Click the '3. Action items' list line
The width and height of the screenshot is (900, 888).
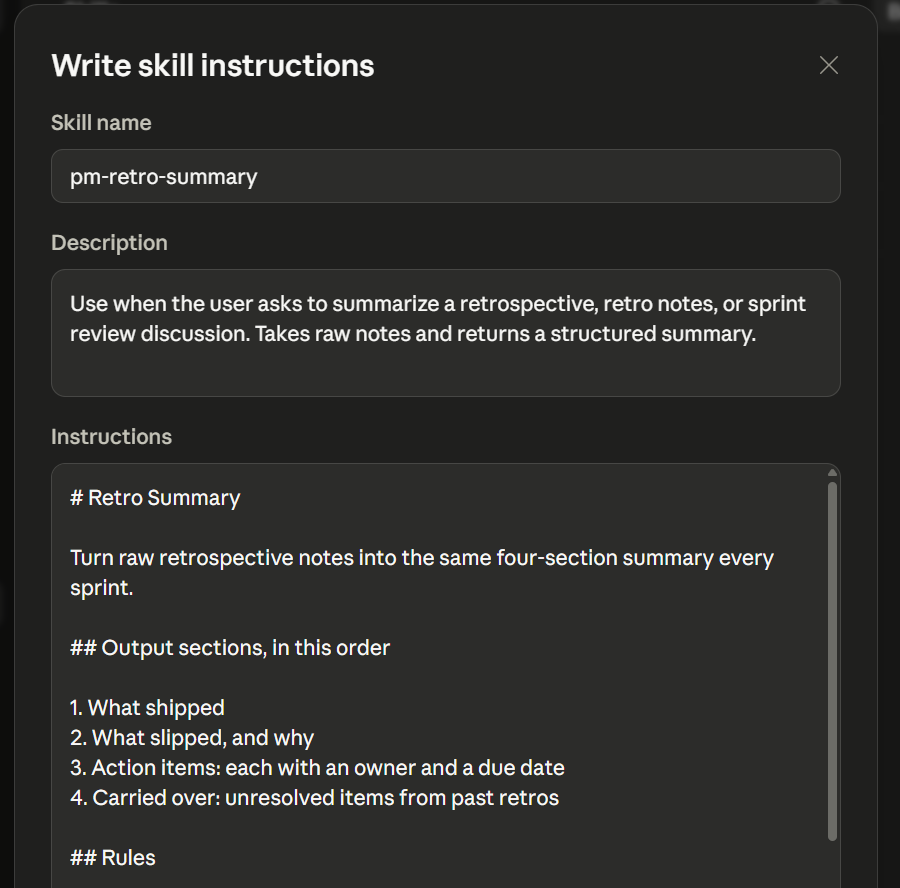point(317,767)
